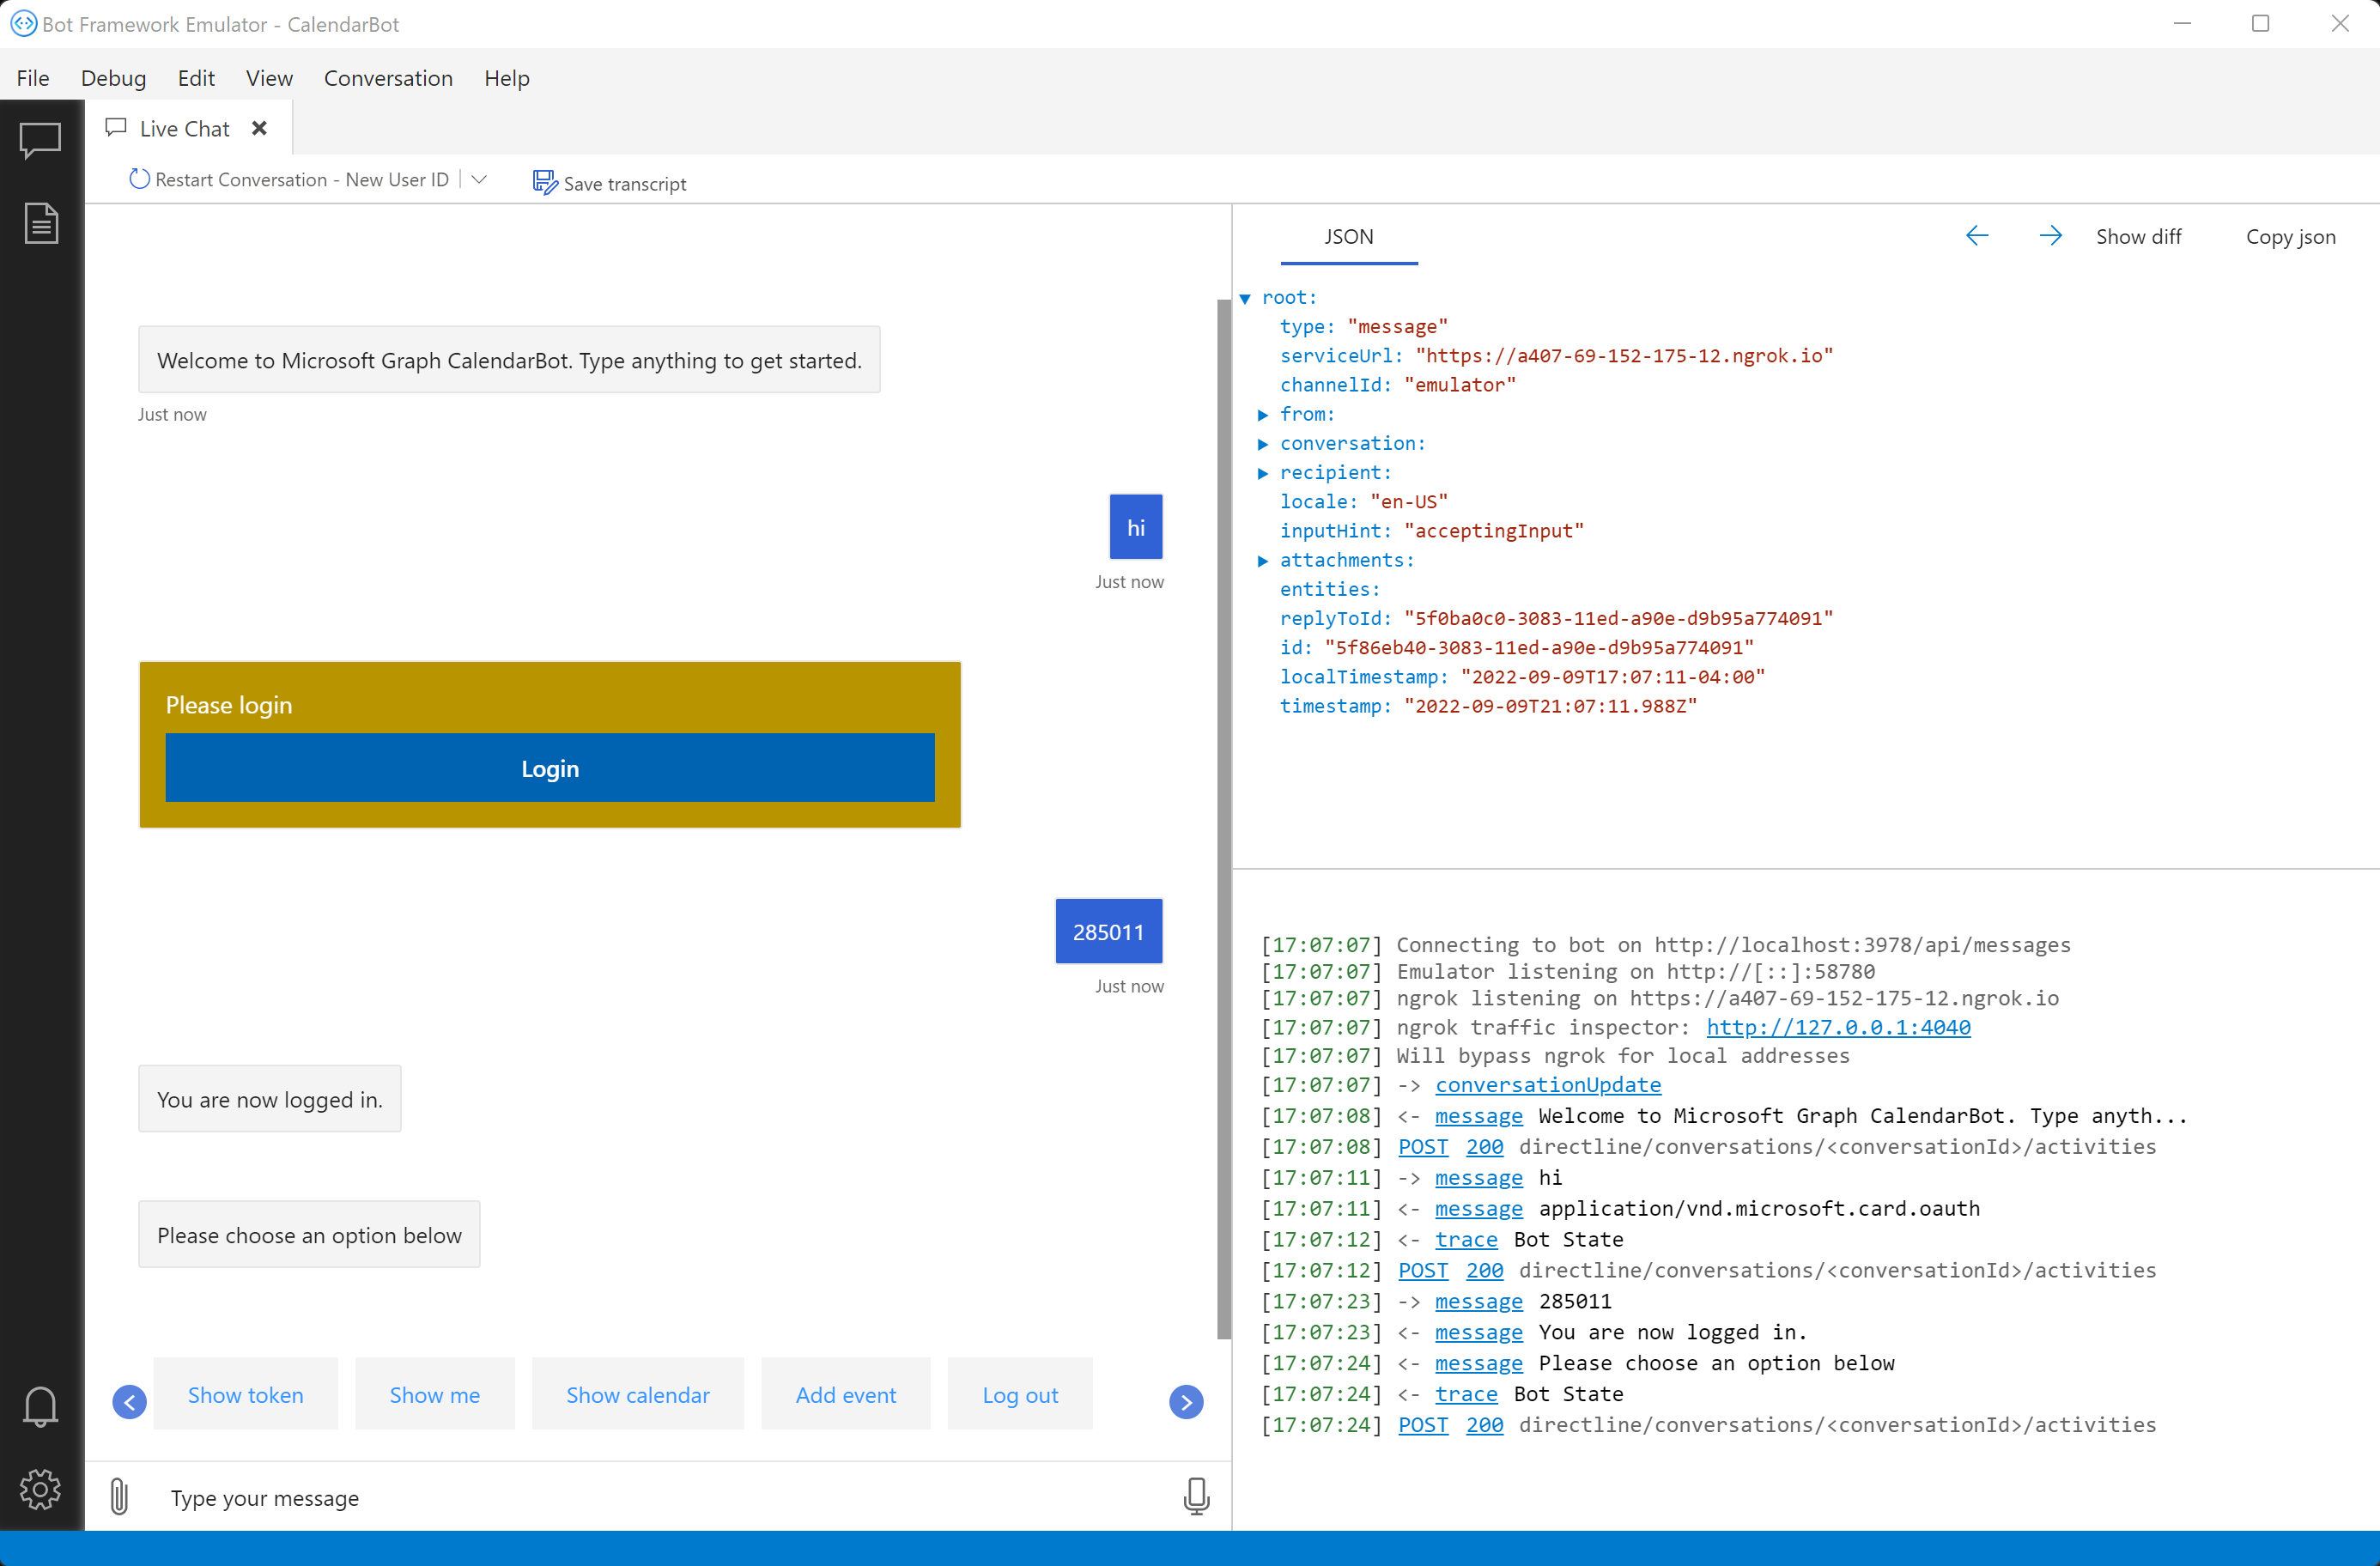
Task: Open the Conversation menu
Action: click(388, 78)
